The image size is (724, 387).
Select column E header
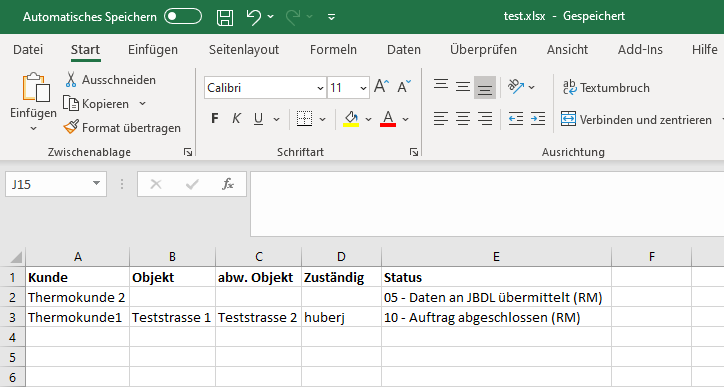(496, 257)
